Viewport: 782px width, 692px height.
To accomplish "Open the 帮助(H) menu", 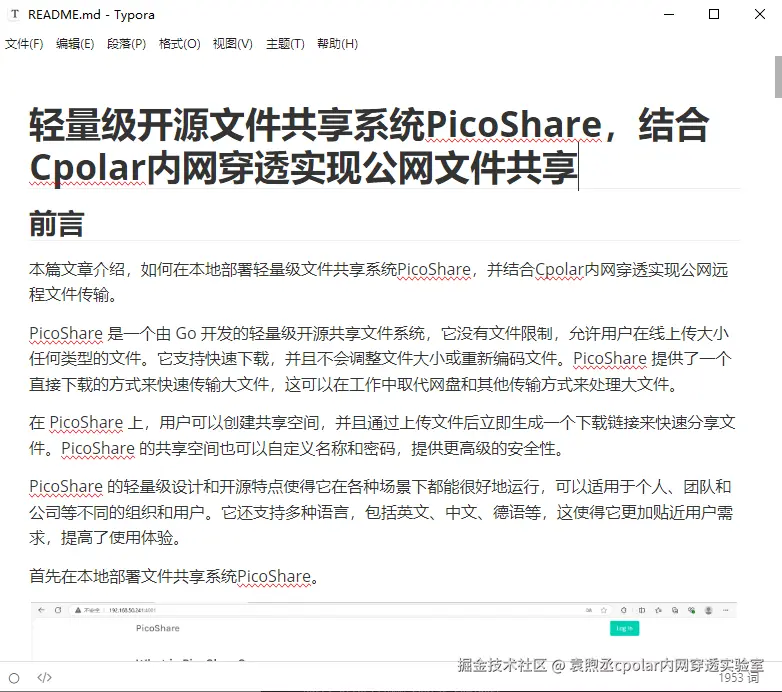I will 337,44.
